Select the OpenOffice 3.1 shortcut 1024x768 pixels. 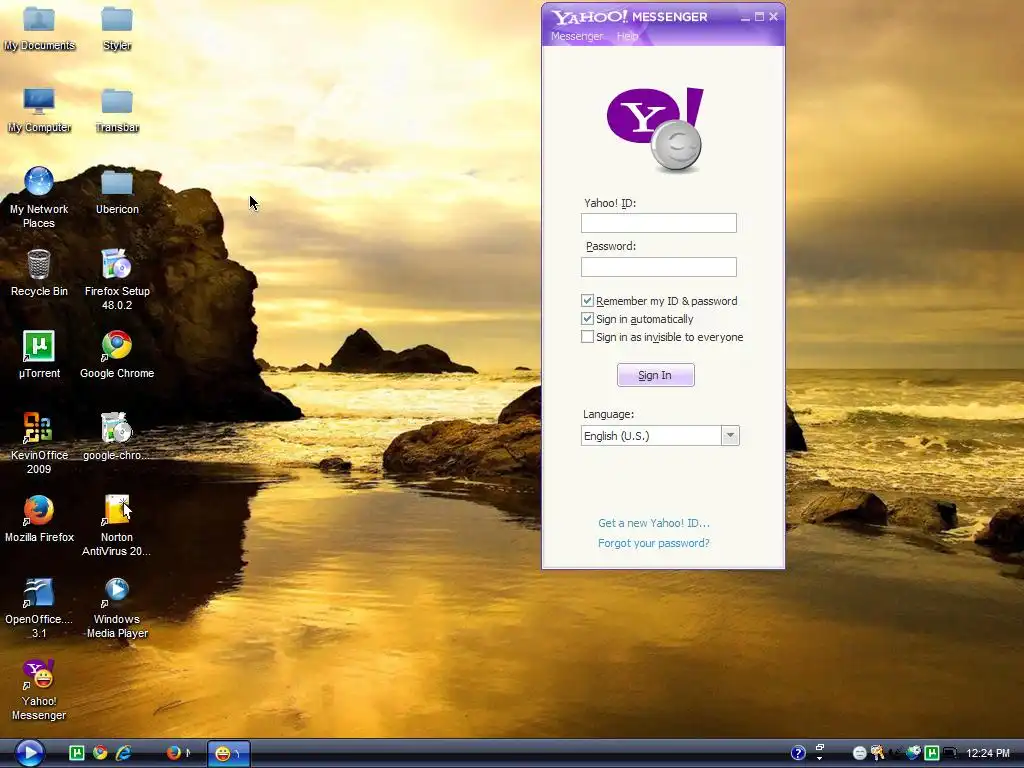(x=39, y=608)
